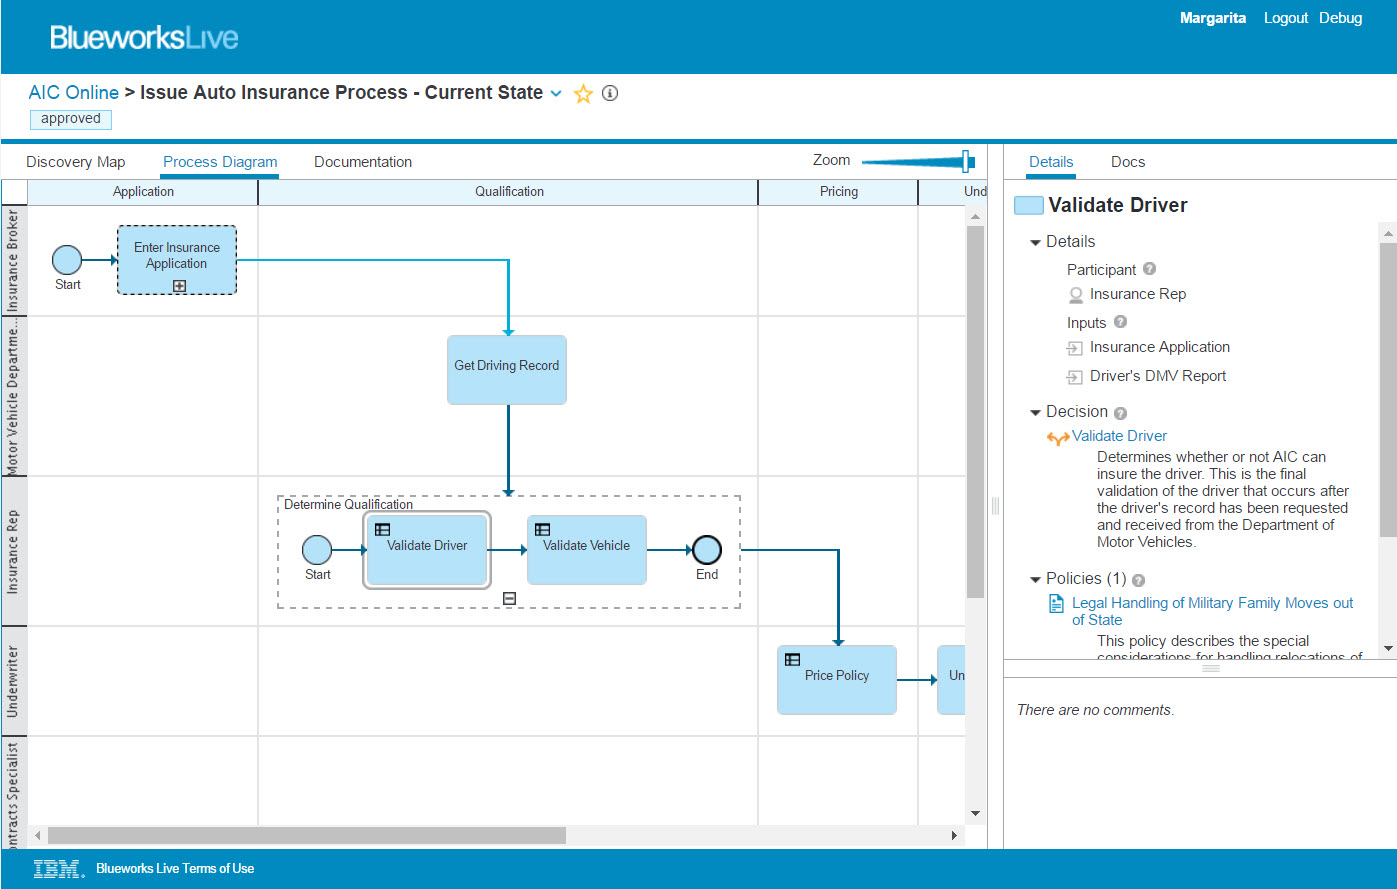This screenshot has width=1397, height=889.
Task: Click the details panel scroll down arrow
Action: [x=1388, y=649]
